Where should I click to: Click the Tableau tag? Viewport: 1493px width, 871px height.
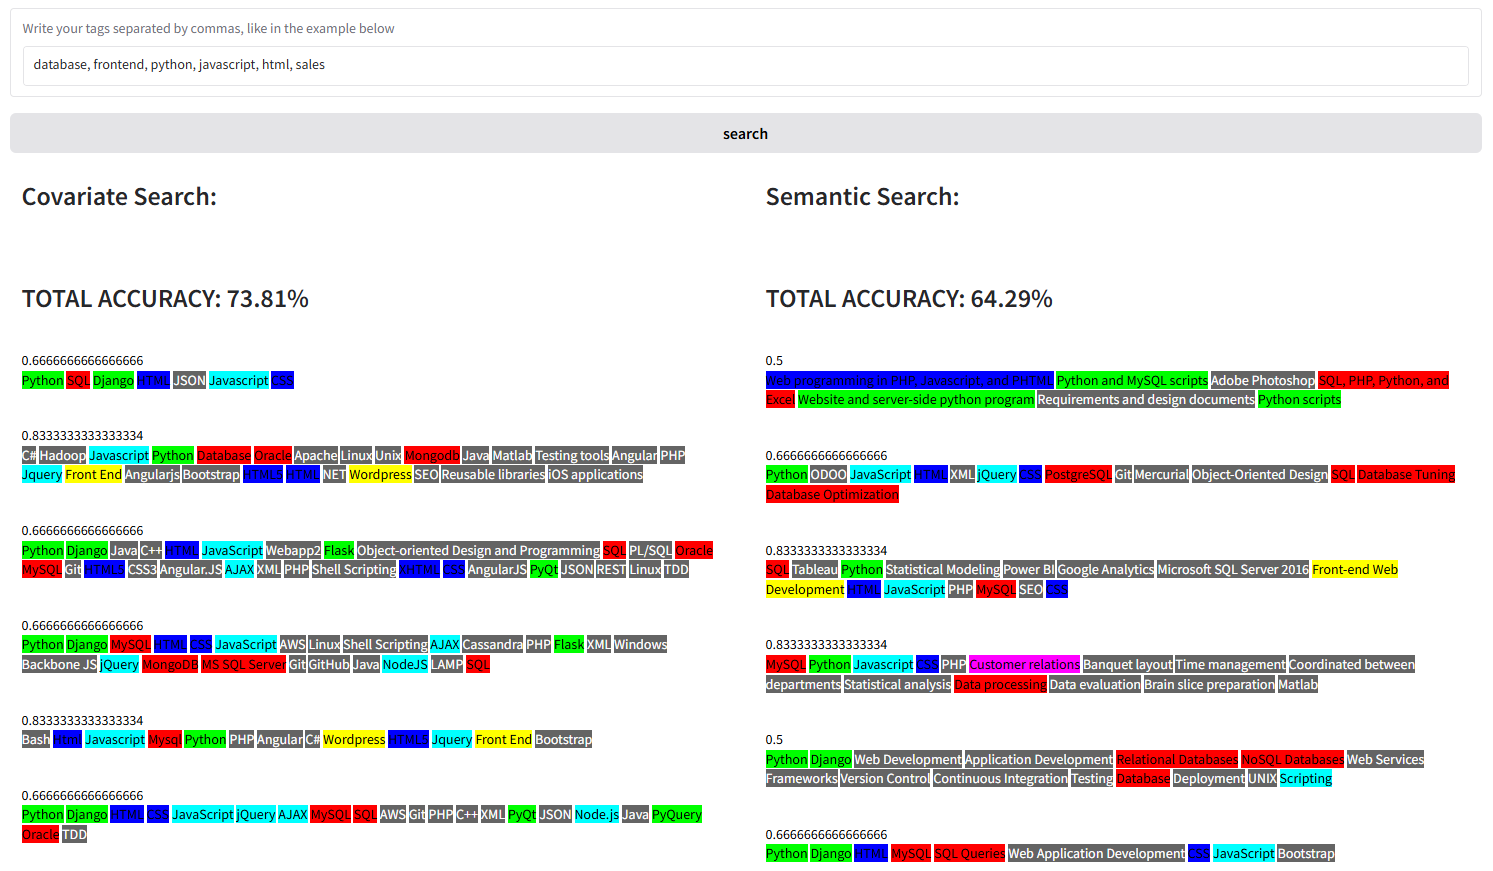[815, 570]
